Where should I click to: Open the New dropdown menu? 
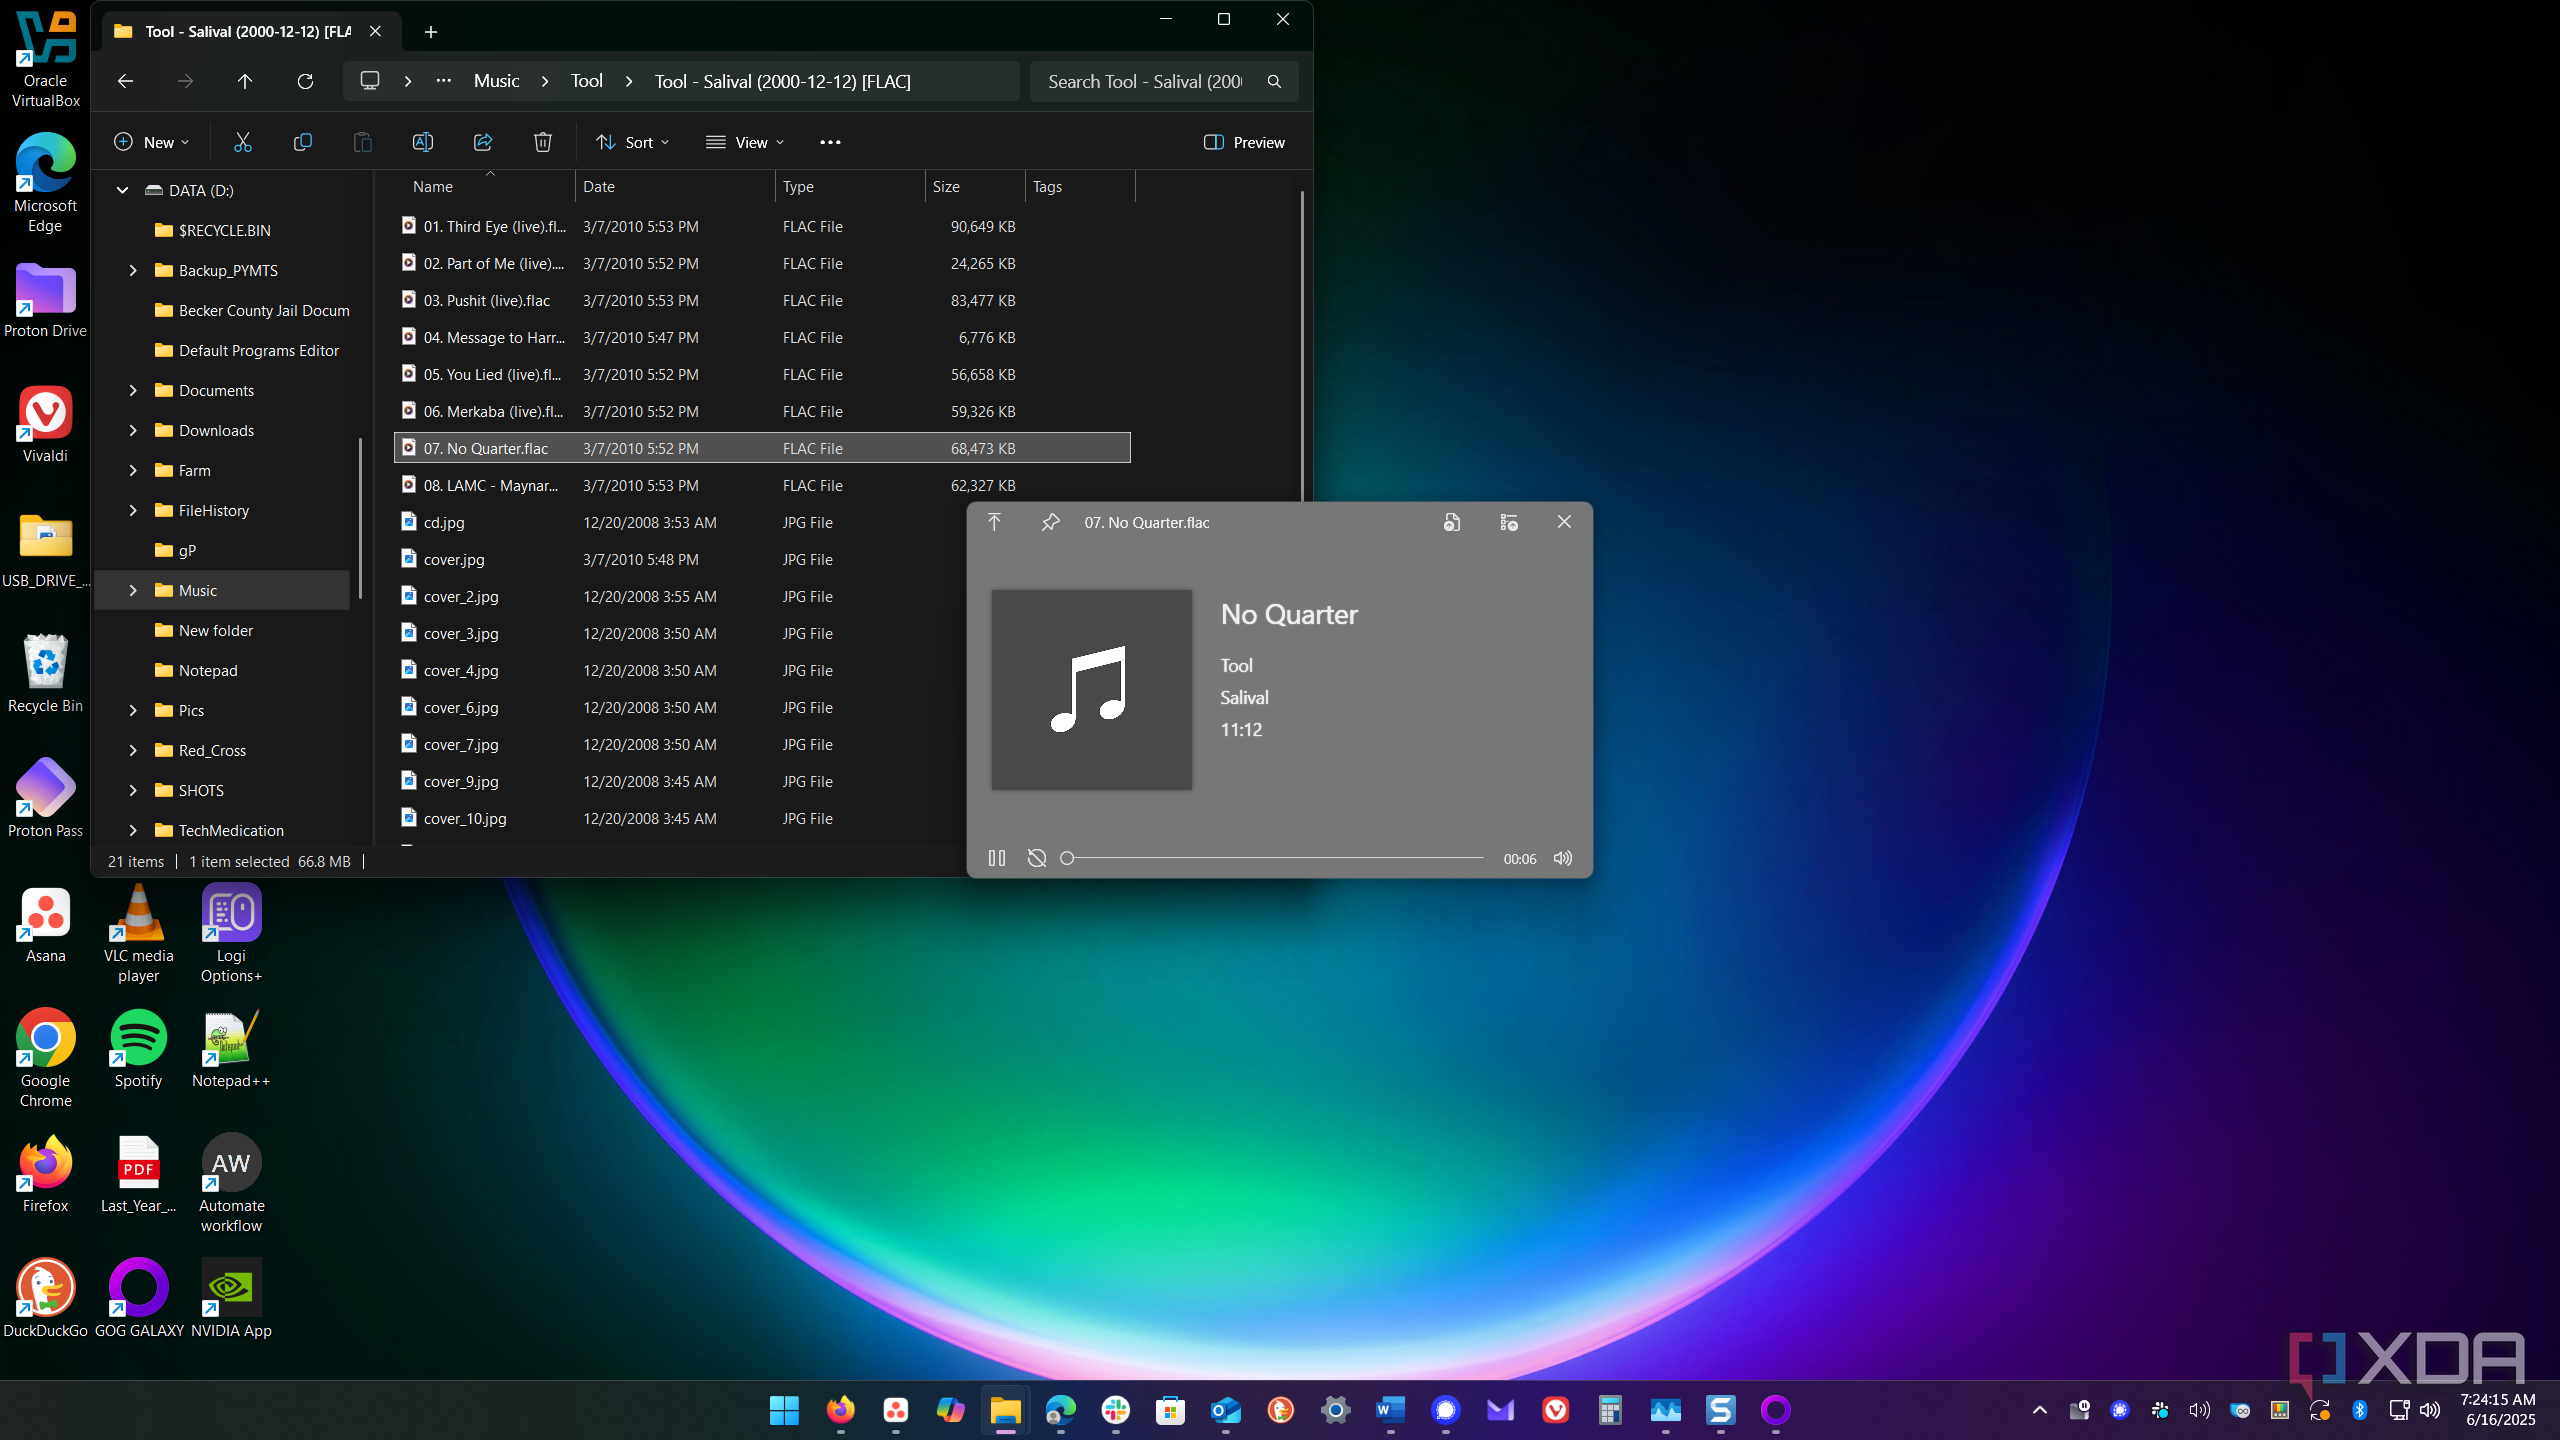tap(152, 142)
